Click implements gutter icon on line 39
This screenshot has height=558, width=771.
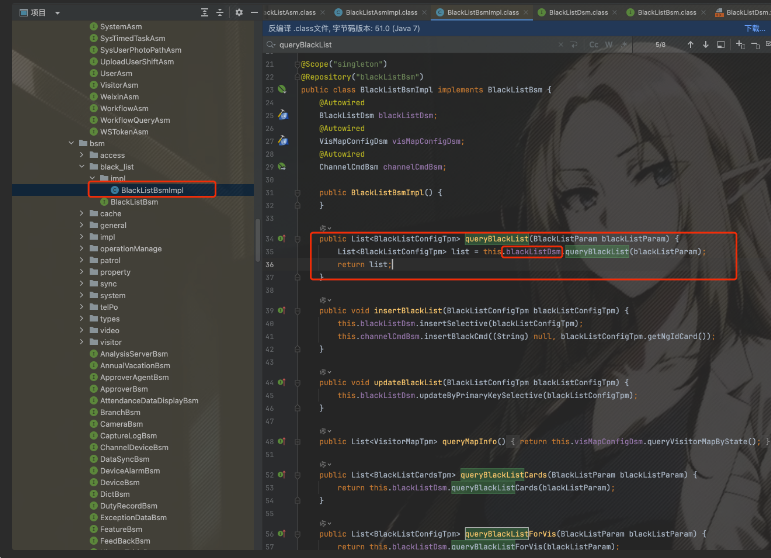coord(282,311)
